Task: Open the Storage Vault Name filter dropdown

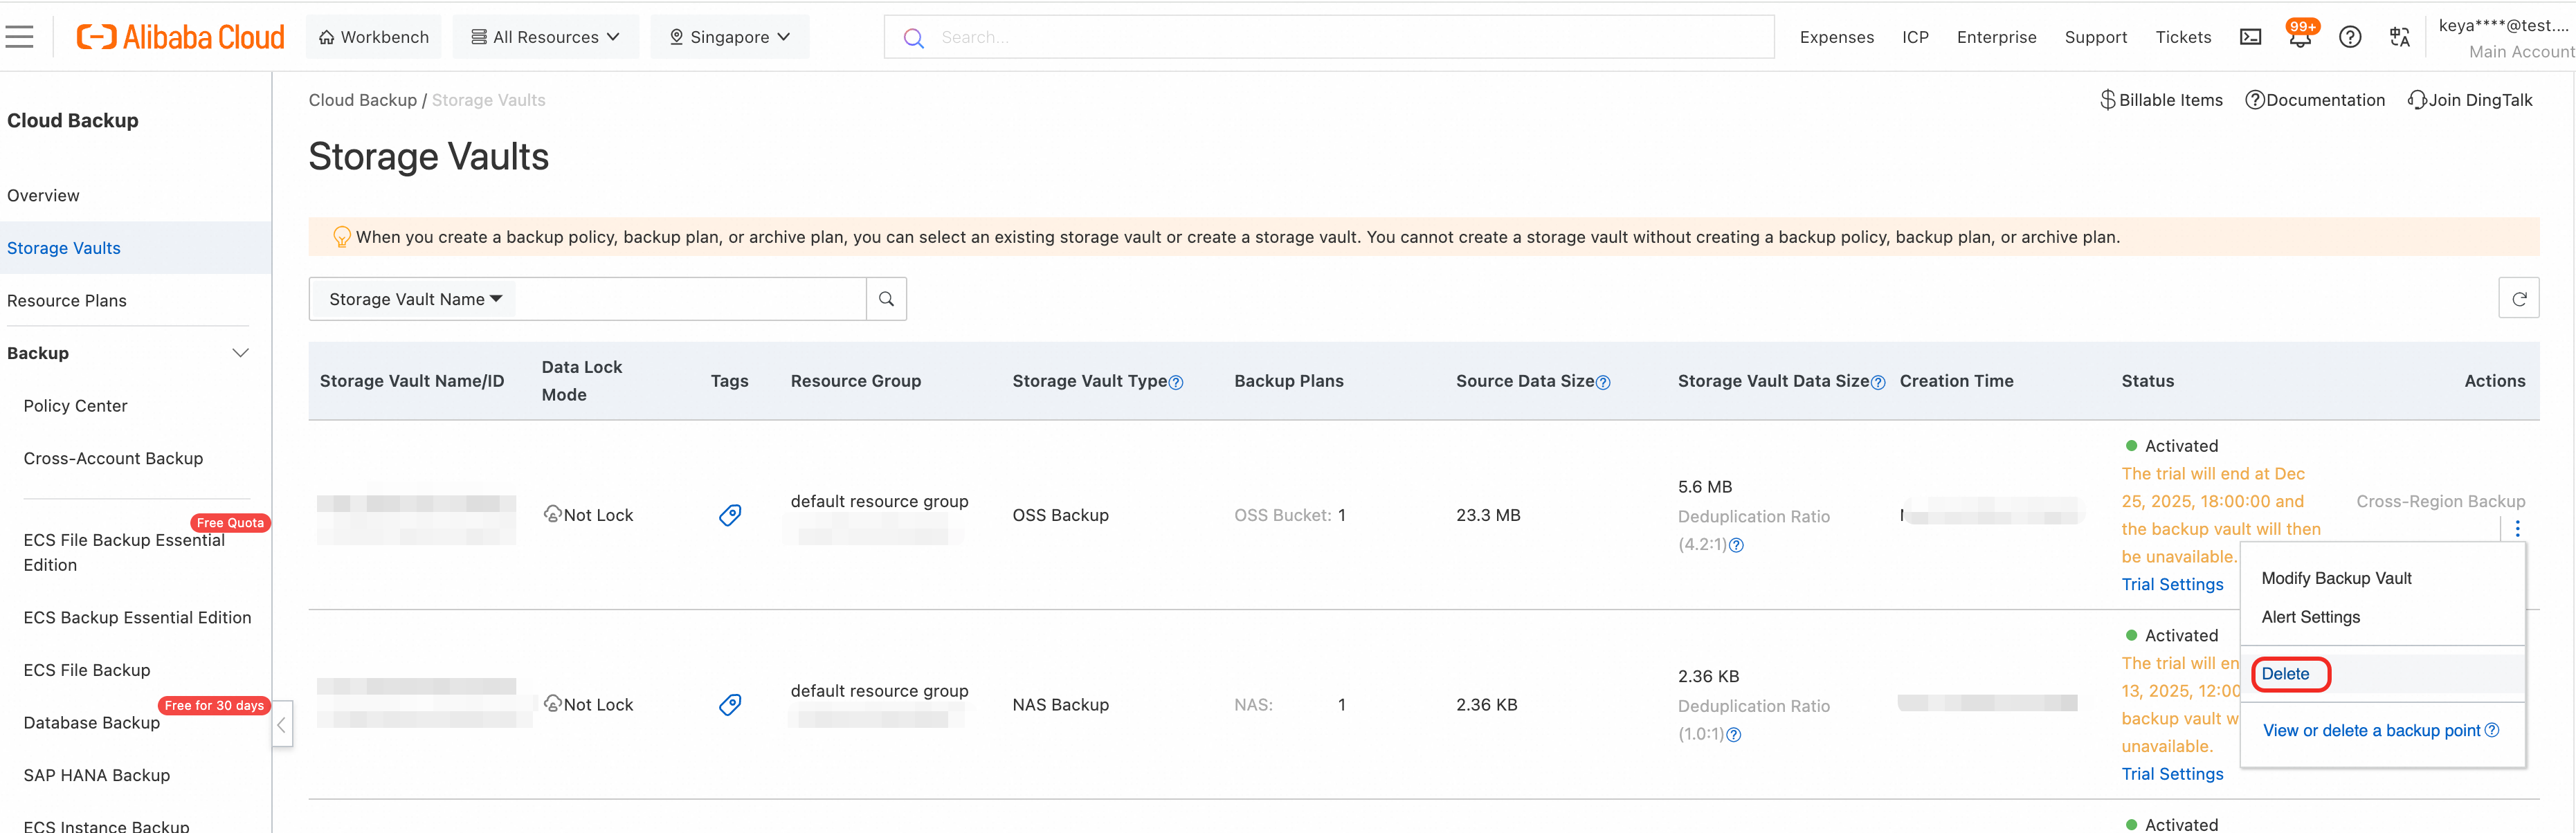Action: click(415, 299)
